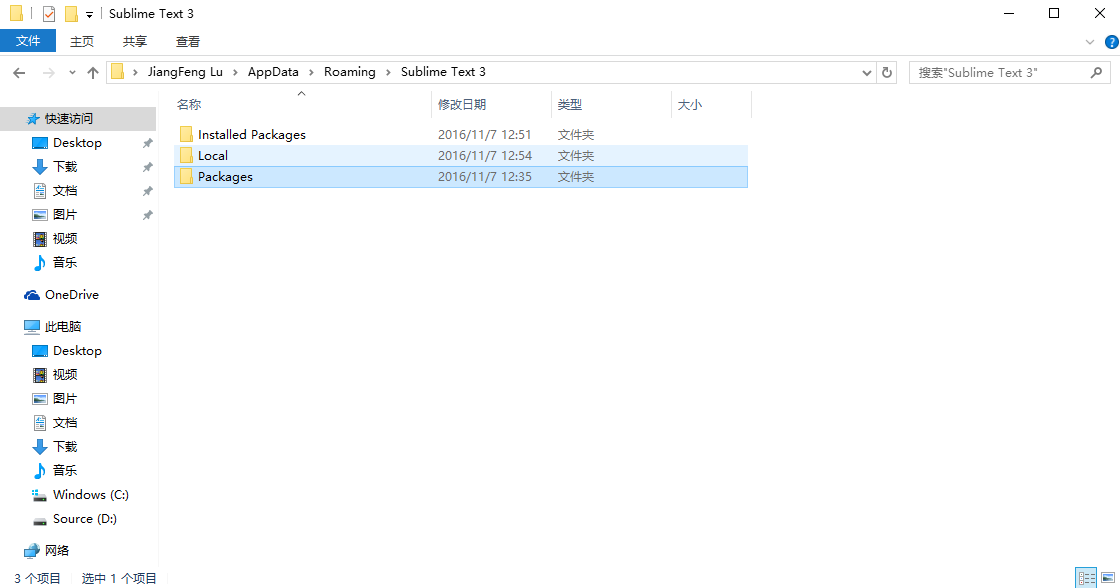
Task: Open OneDrive in the navigation pane
Action: (x=71, y=294)
